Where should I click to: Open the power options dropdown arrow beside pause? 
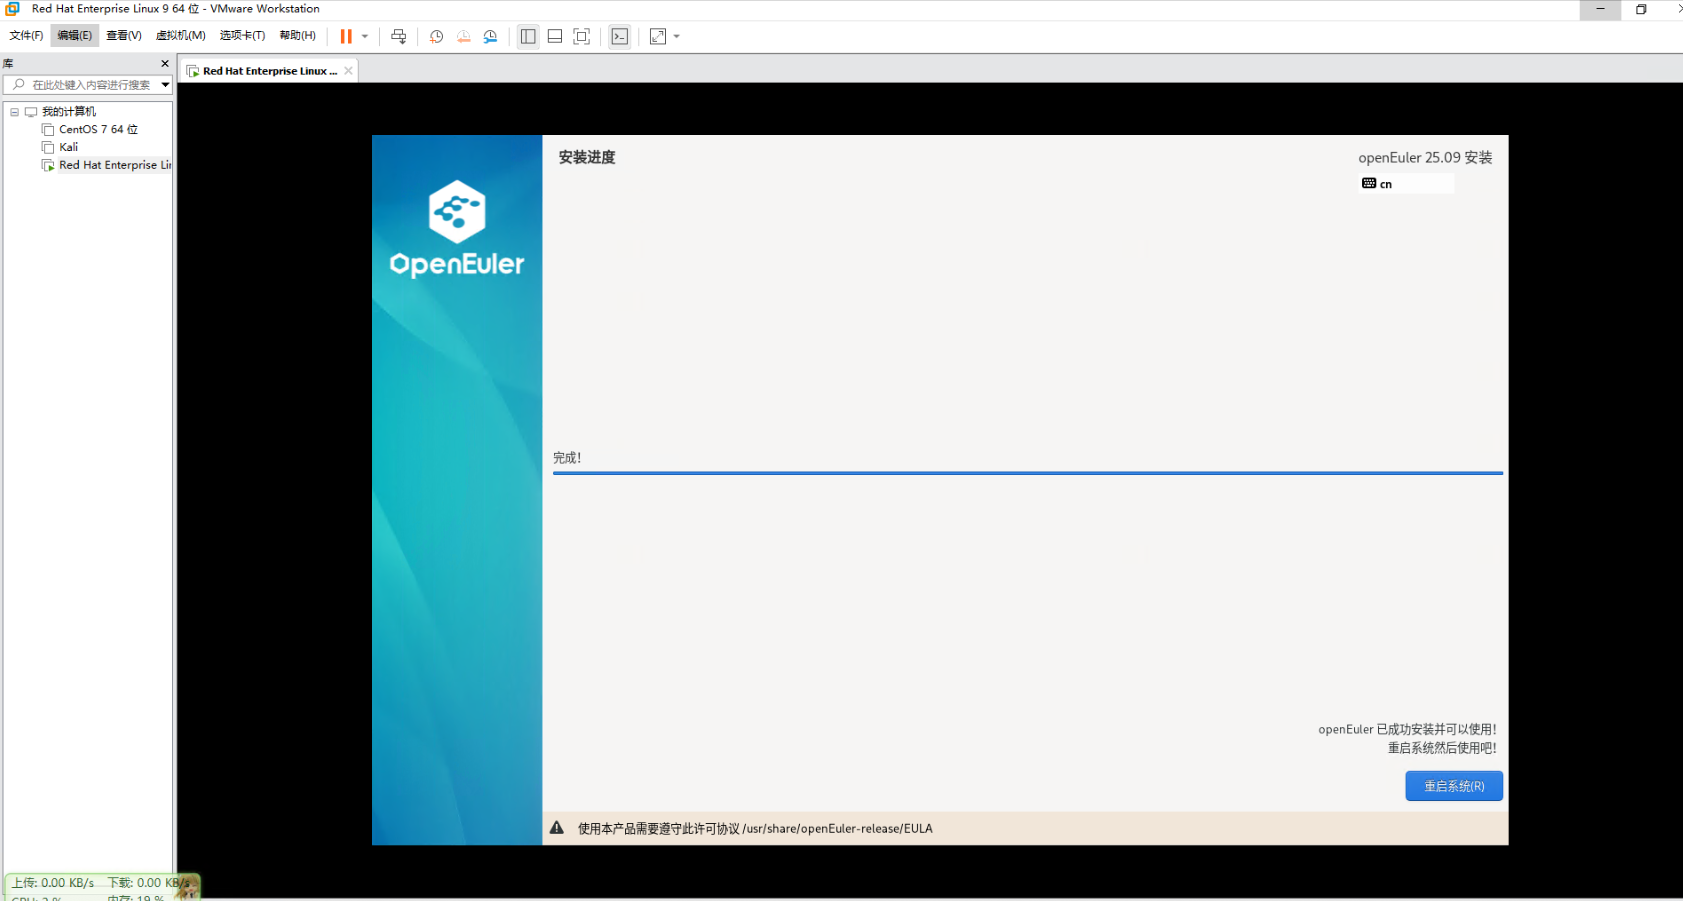click(365, 36)
